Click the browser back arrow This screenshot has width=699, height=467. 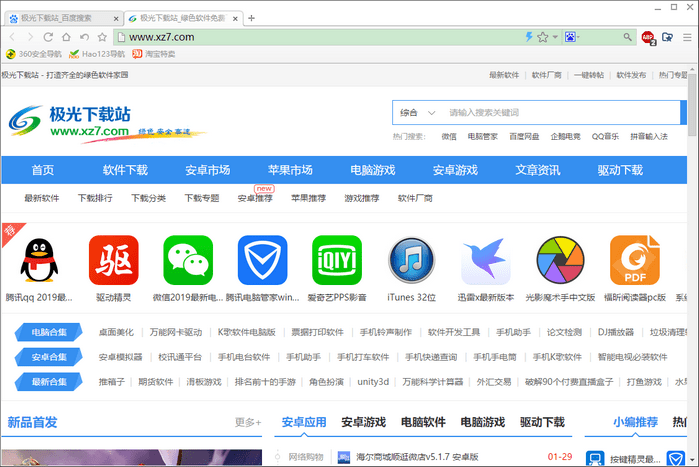pyautogui.click(x=12, y=37)
